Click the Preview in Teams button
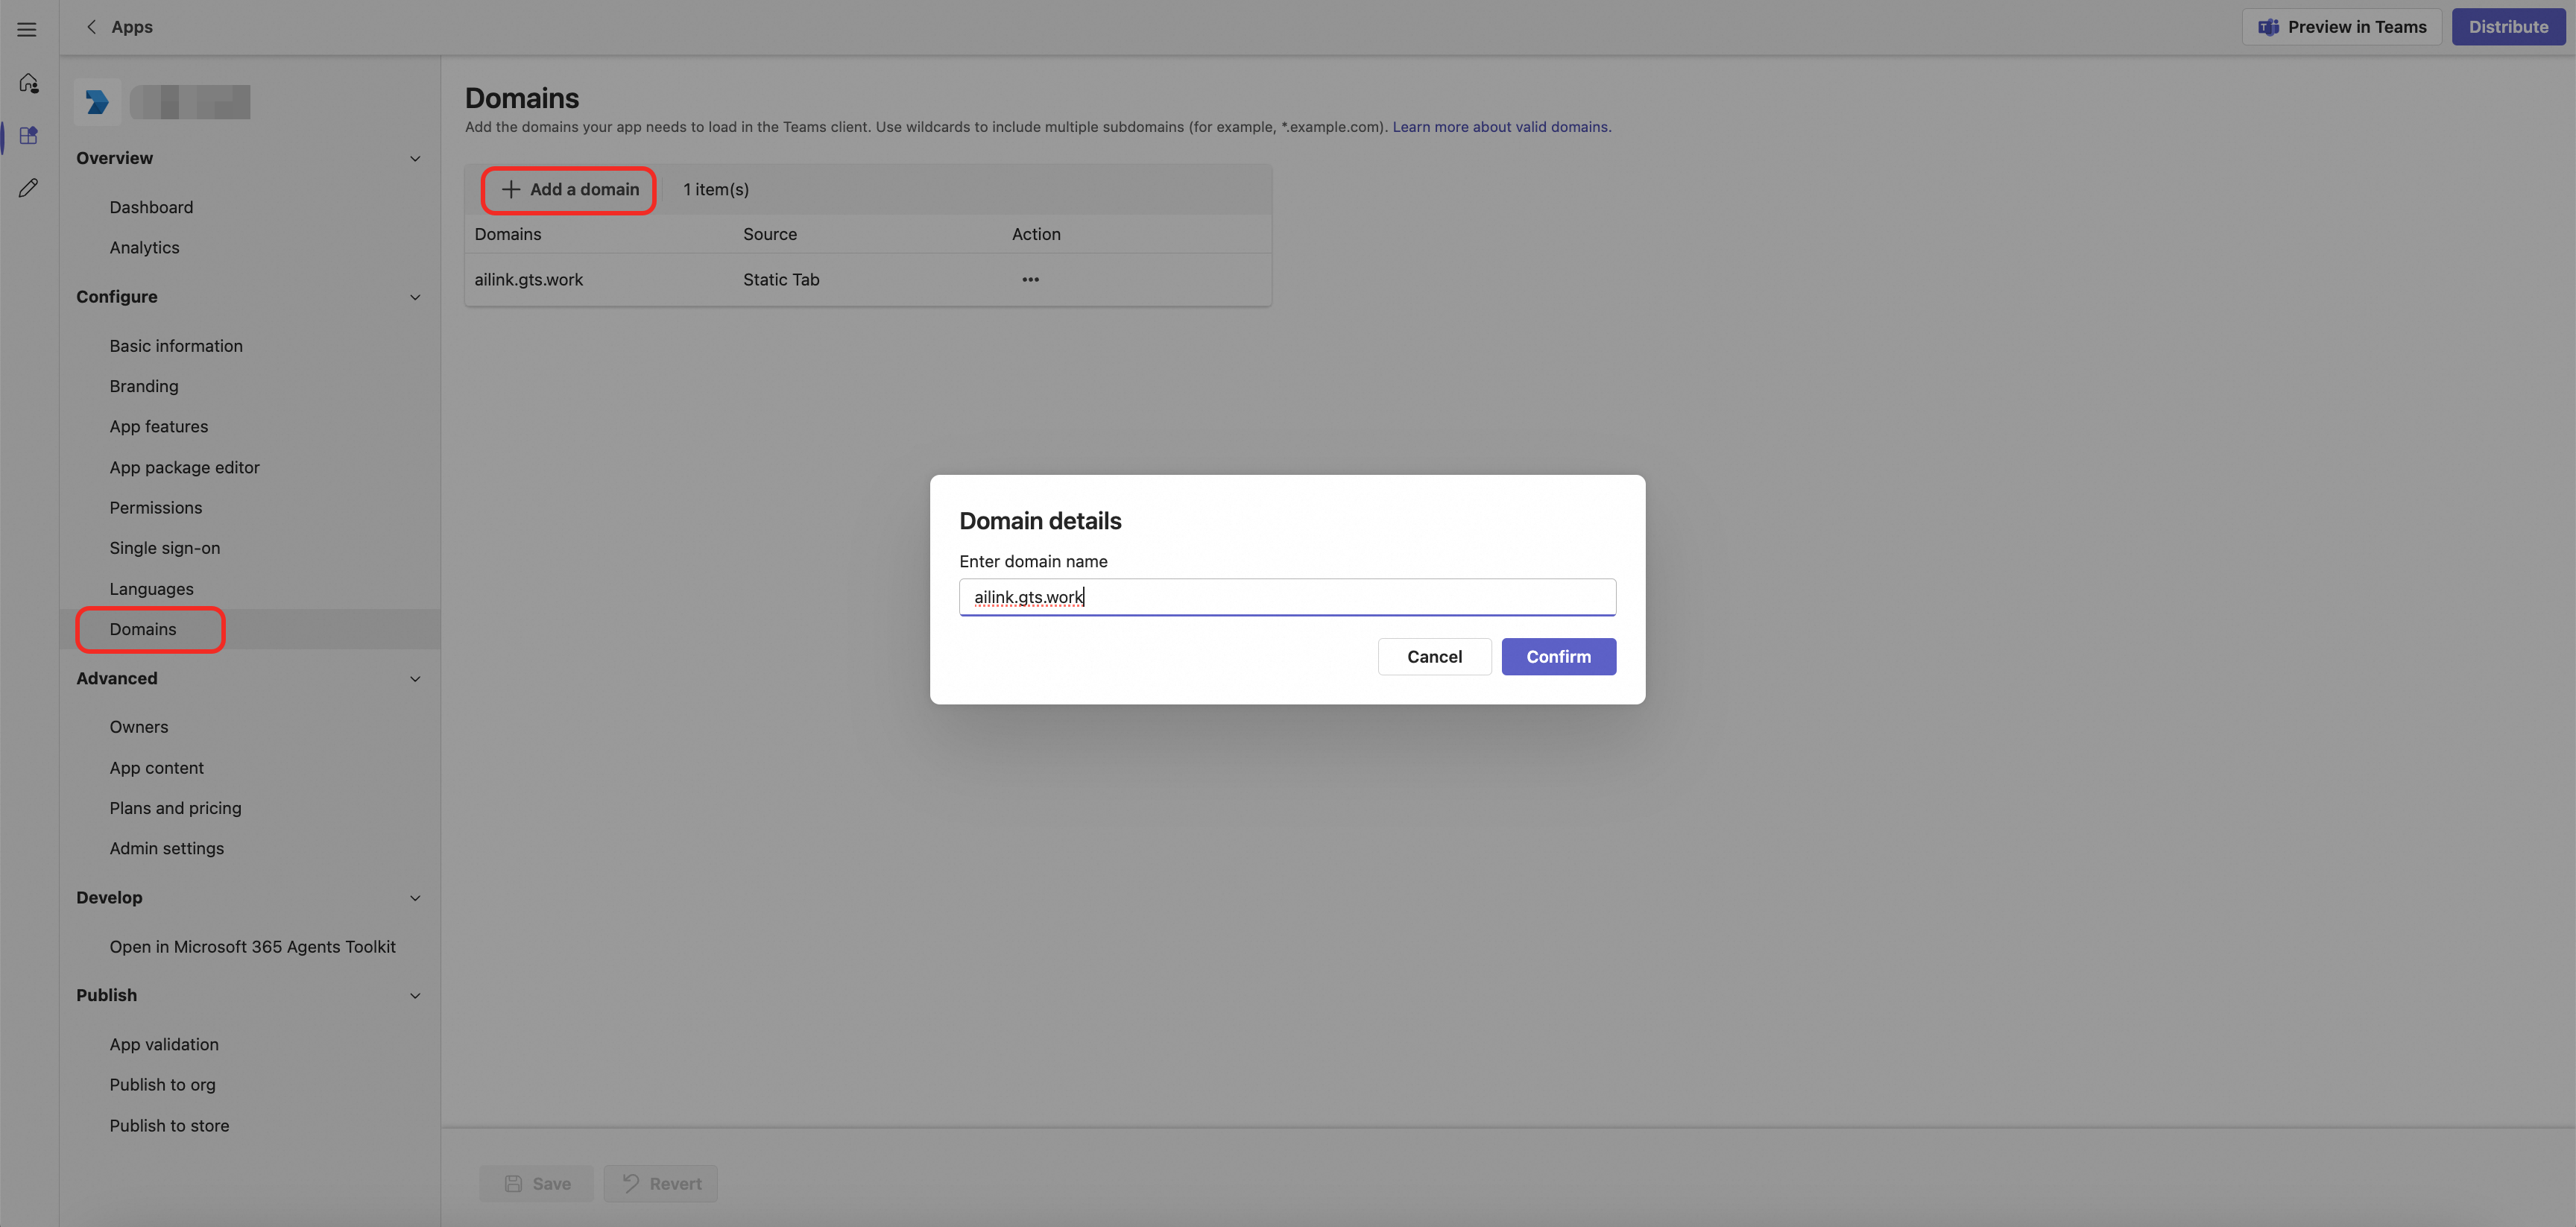Viewport: 2576px width, 1227px height. point(2341,27)
